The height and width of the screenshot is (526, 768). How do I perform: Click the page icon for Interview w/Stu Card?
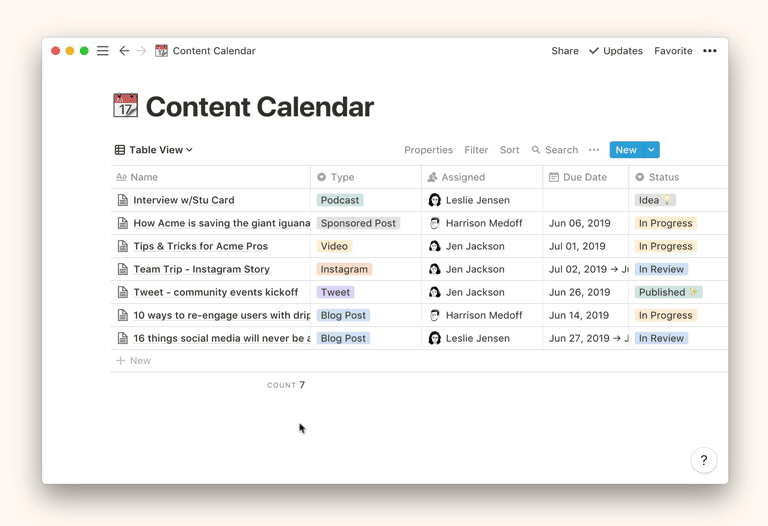point(122,200)
